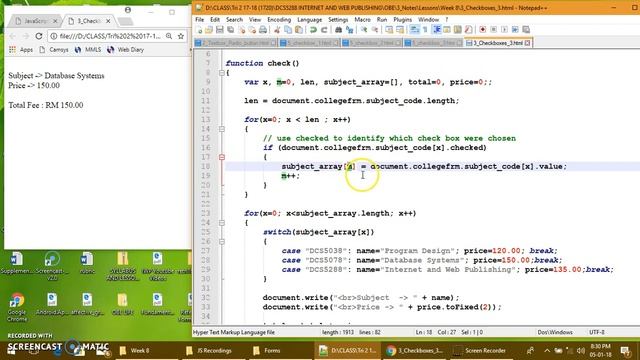This screenshot has height=360, width=640.
Task: Click the Start Recording macro red dot icon
Action: (x=483, y=29)
